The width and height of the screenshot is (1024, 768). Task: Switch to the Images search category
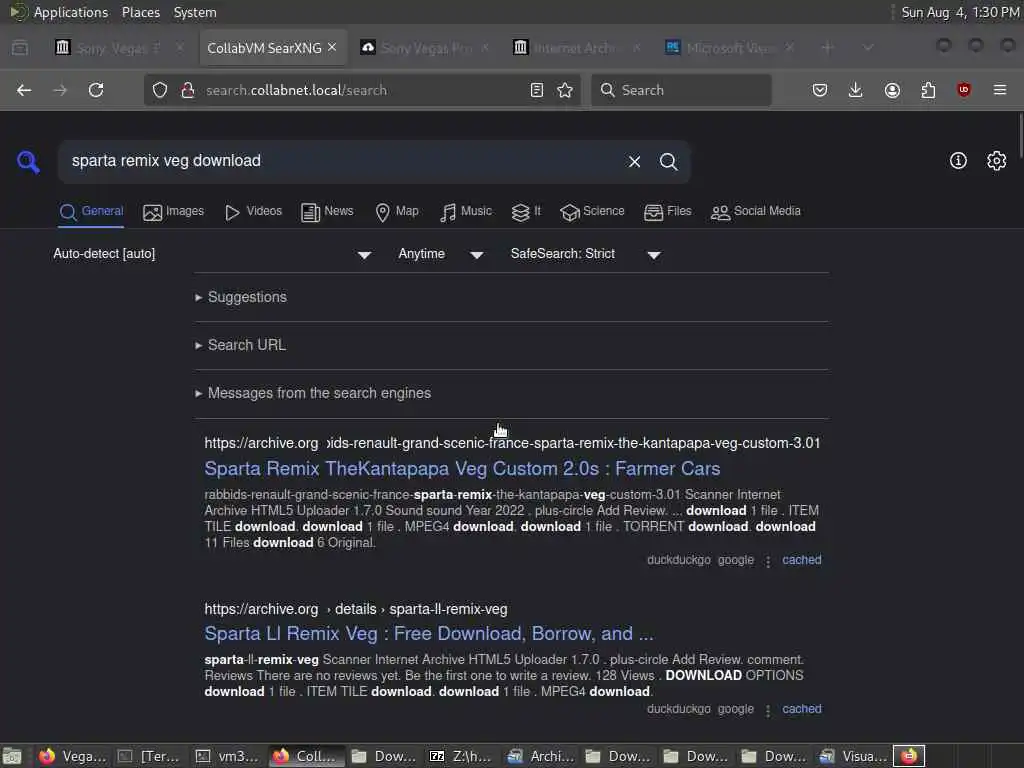pyautogui.click(x=174, y=212)
